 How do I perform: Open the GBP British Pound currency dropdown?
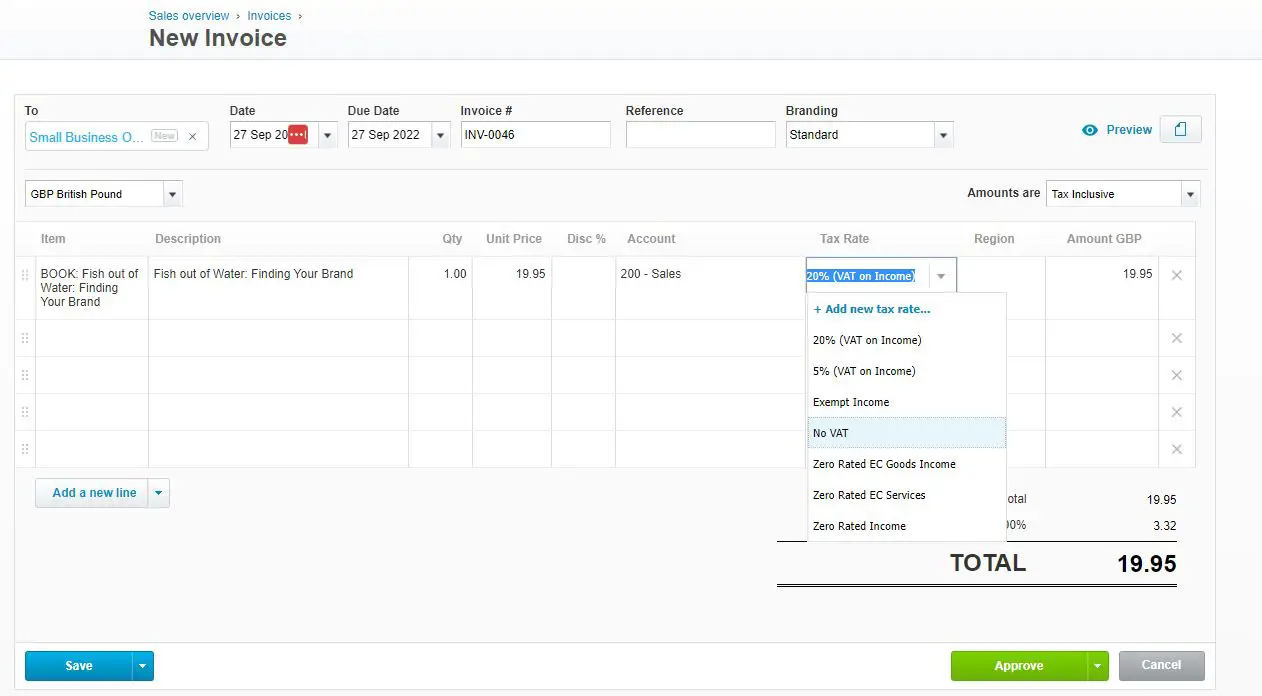(172, 193)
